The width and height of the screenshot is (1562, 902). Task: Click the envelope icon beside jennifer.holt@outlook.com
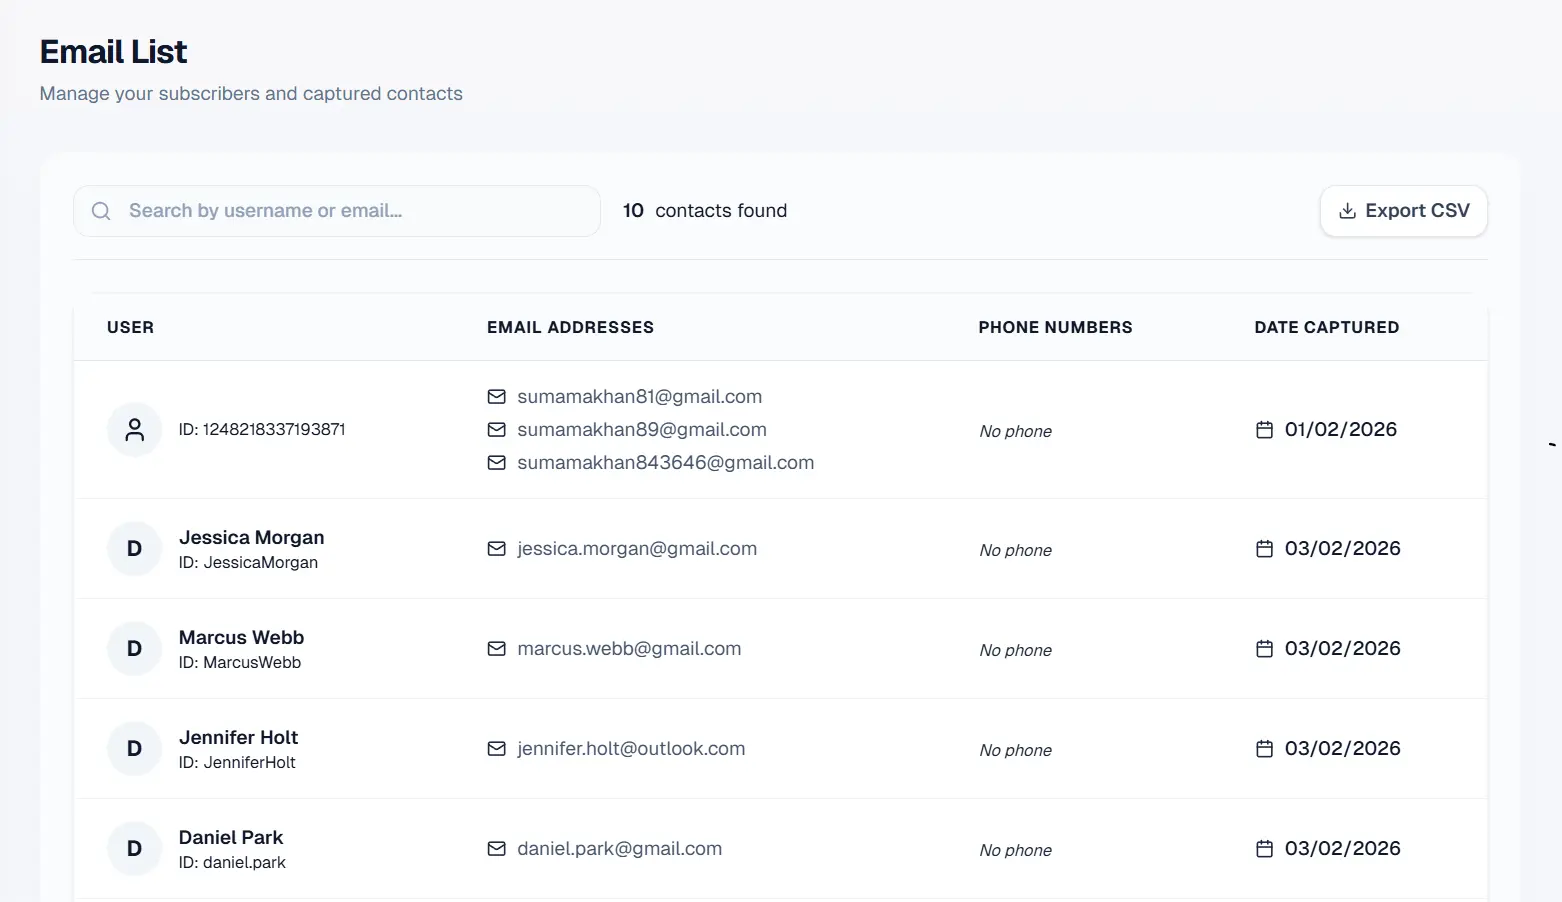[497, 748]
